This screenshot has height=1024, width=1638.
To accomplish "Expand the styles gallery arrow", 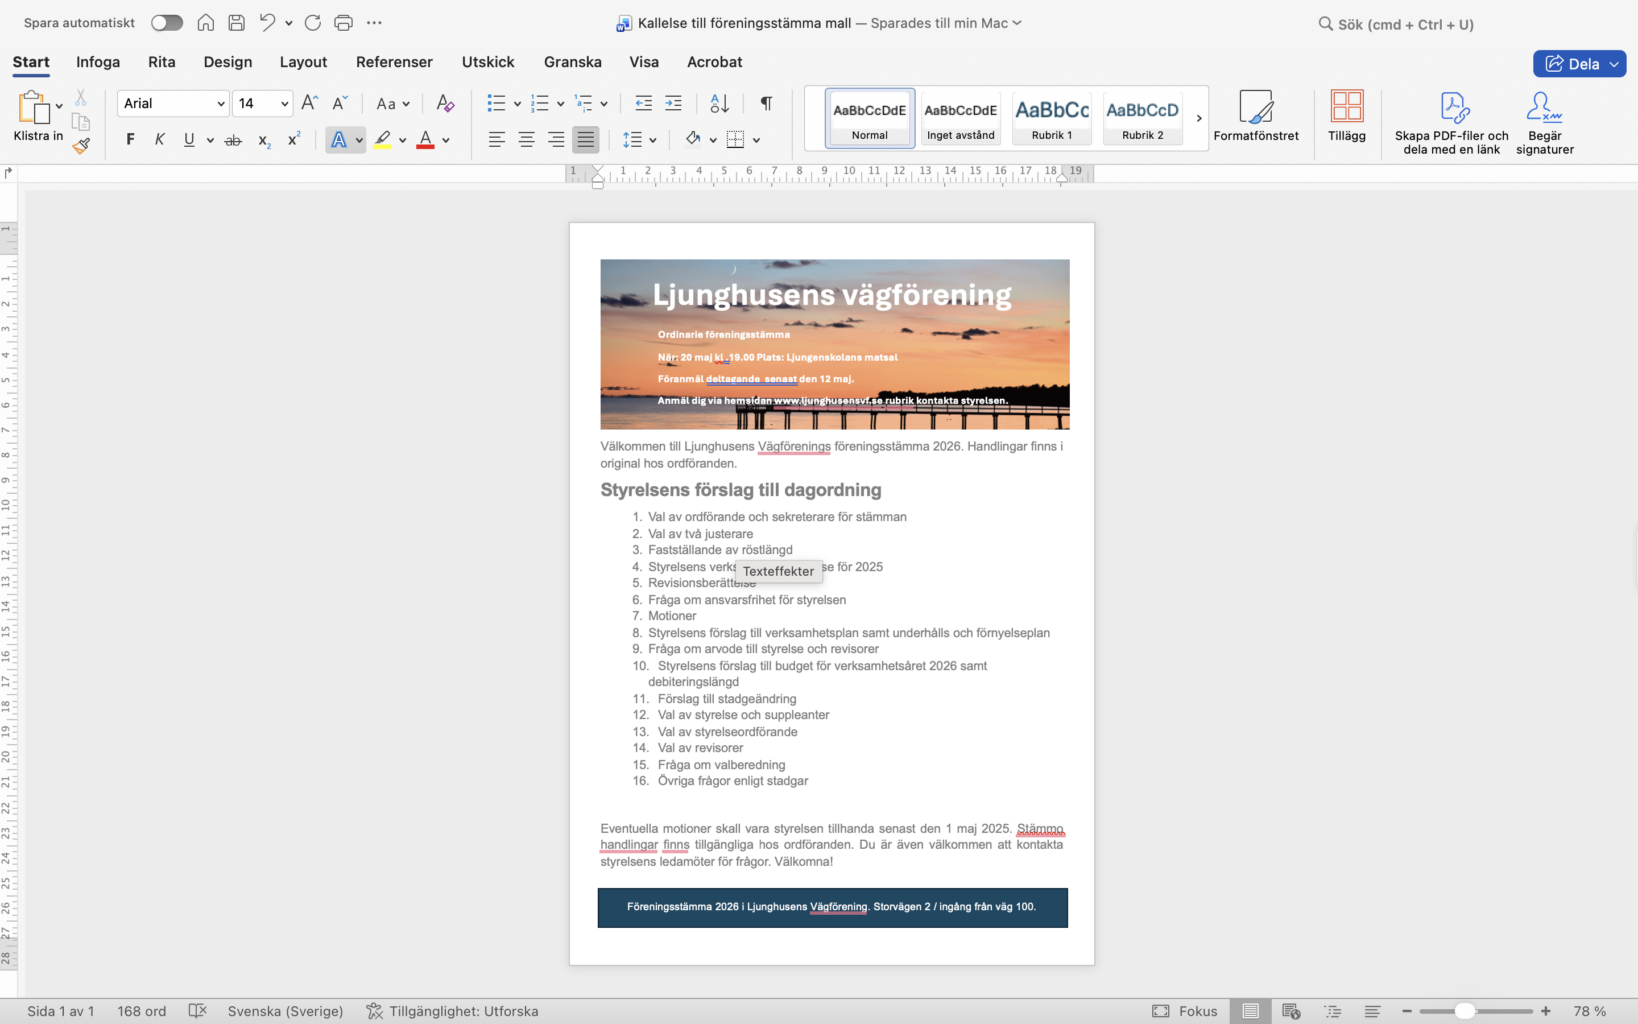I will [1198, 118].
